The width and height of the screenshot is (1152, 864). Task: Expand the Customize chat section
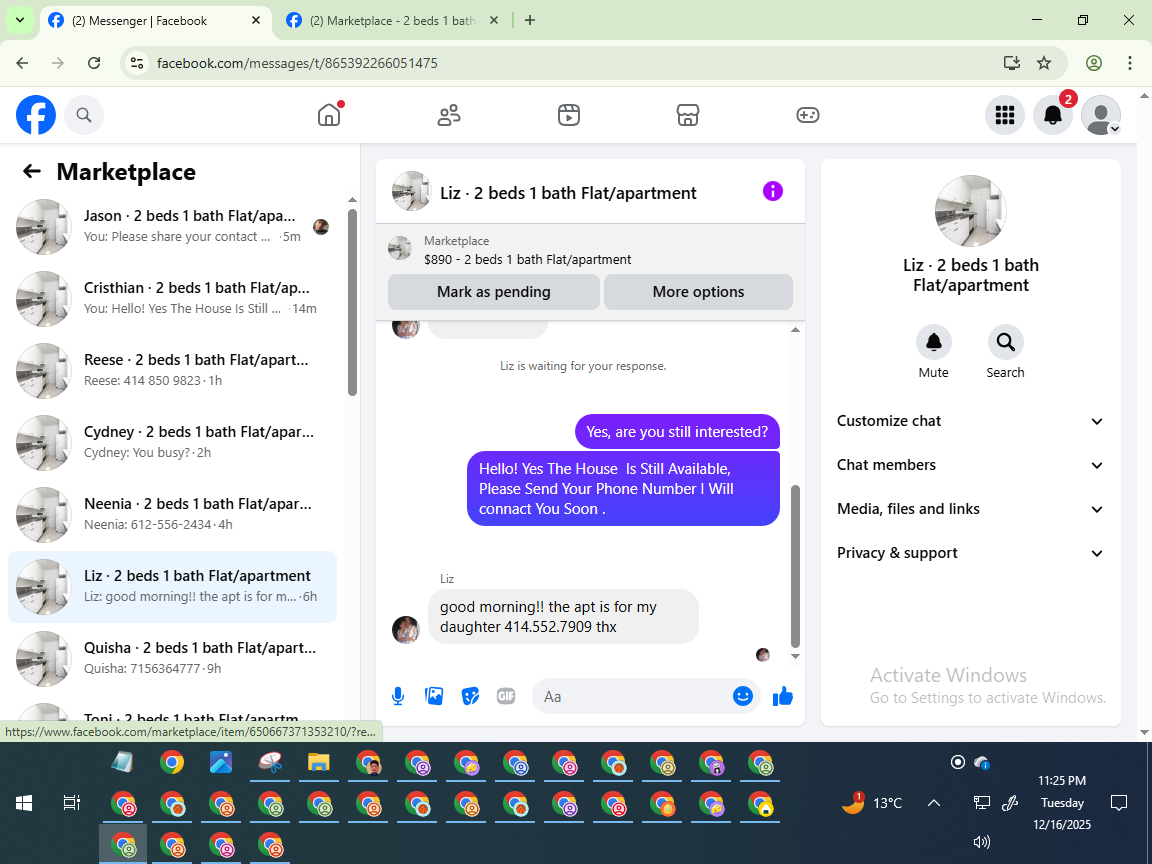click(971, 421)
